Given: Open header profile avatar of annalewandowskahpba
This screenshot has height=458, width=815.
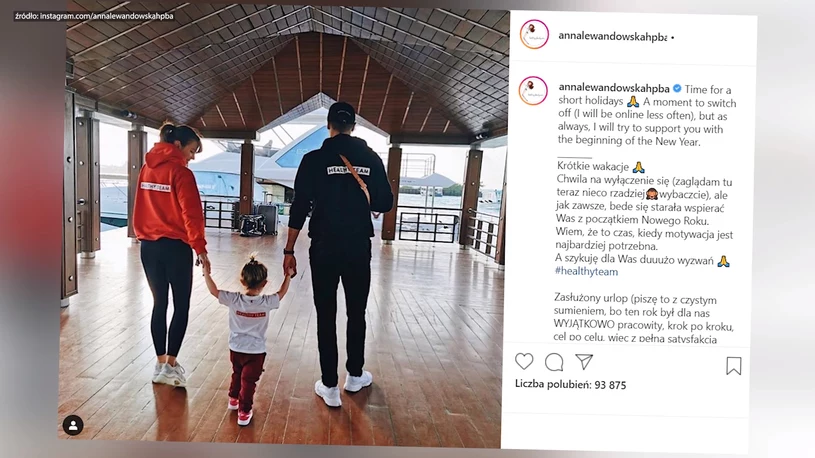Looking at the screenshot, I should [x=534, y=35].
